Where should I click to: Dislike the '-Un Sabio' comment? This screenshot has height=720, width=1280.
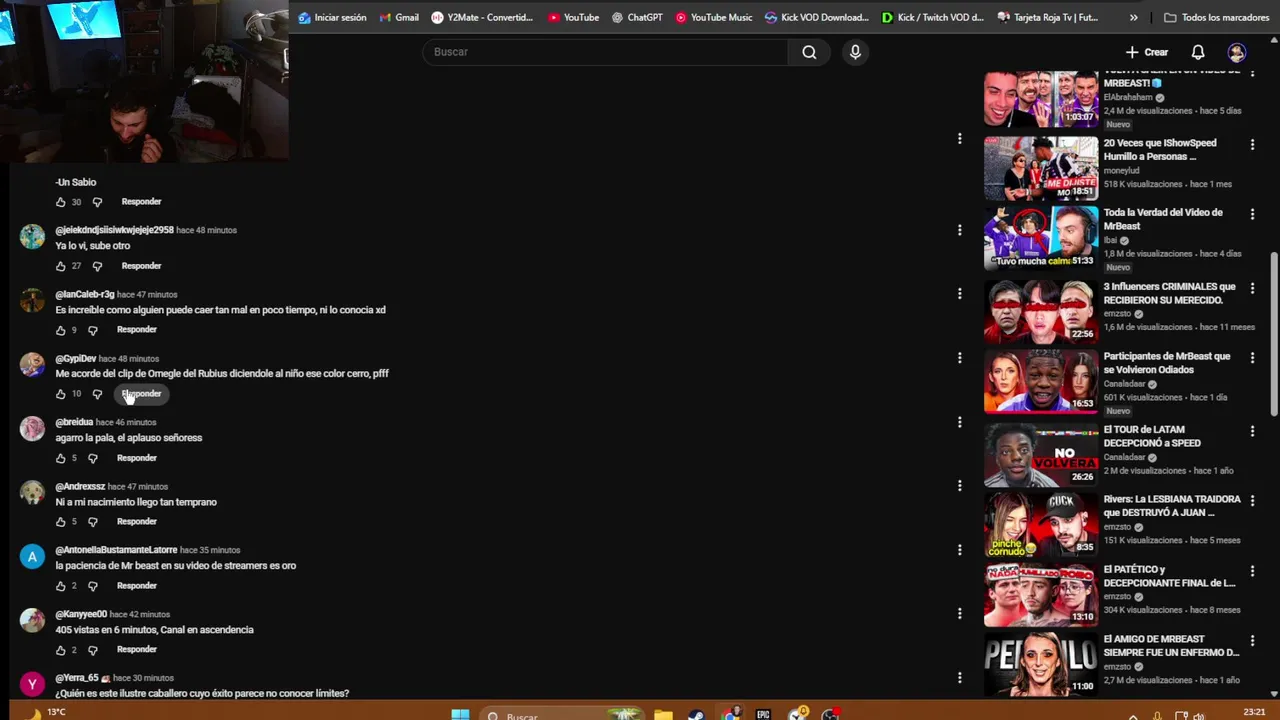click(97, 202)
